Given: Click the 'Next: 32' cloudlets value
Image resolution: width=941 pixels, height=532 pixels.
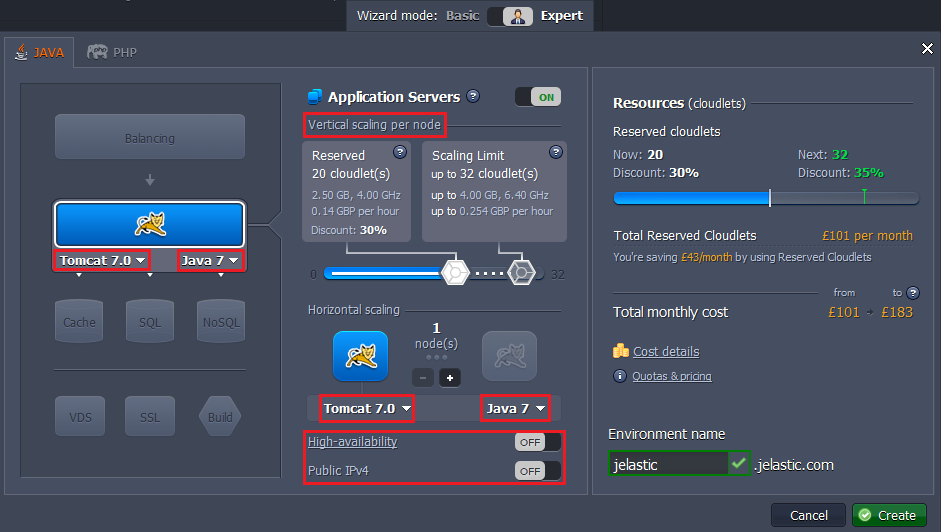Looking at the screenshot, I should pos(823,155).
